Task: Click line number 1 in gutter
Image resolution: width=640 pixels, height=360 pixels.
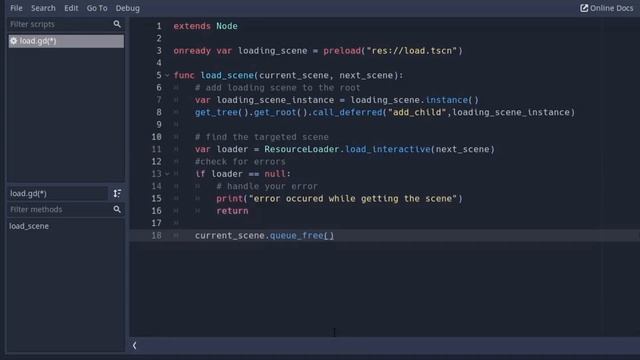Action: 159,26
